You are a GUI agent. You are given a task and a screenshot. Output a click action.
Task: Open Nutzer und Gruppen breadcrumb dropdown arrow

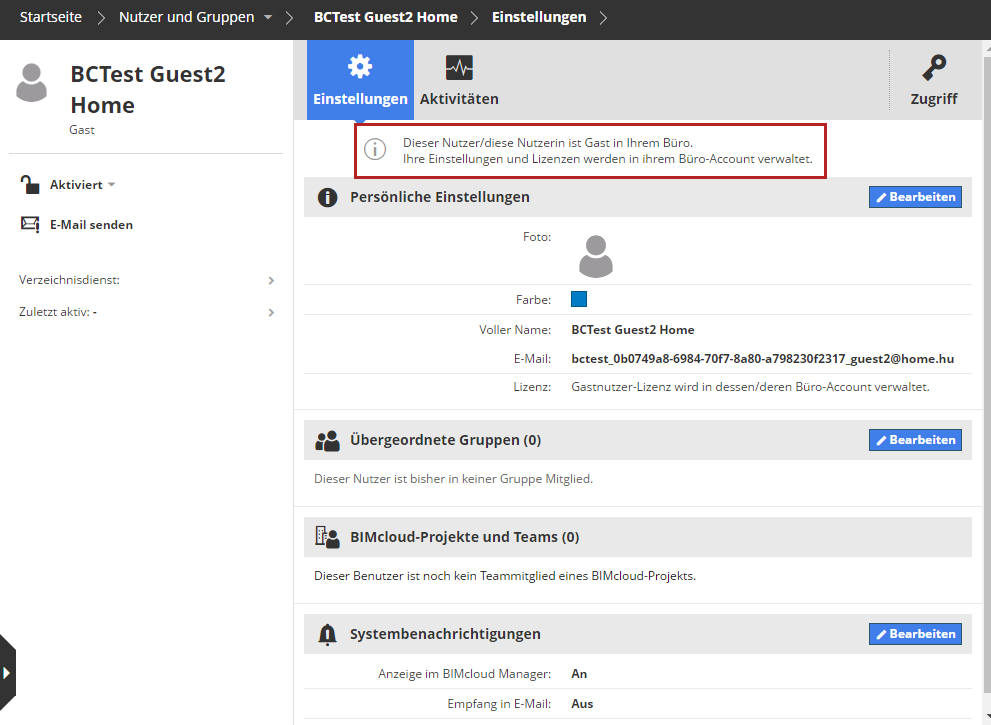coord(267,18)
